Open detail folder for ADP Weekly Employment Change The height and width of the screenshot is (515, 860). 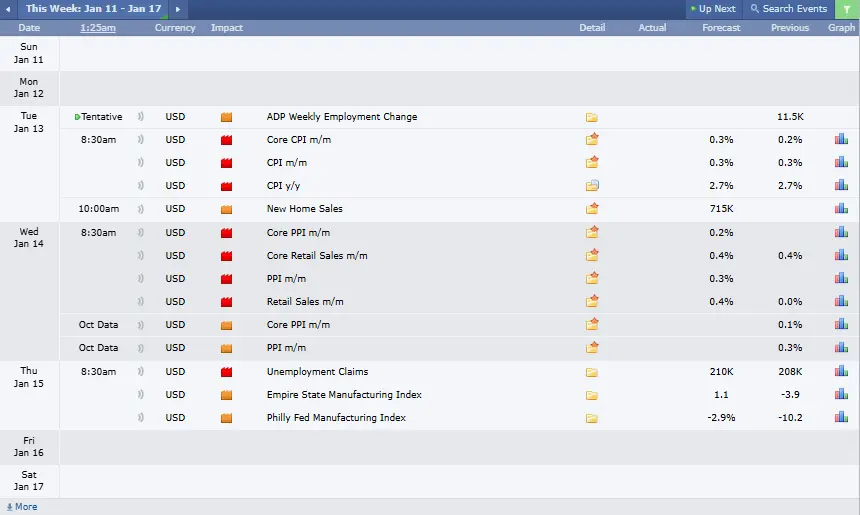pos(592,117)
